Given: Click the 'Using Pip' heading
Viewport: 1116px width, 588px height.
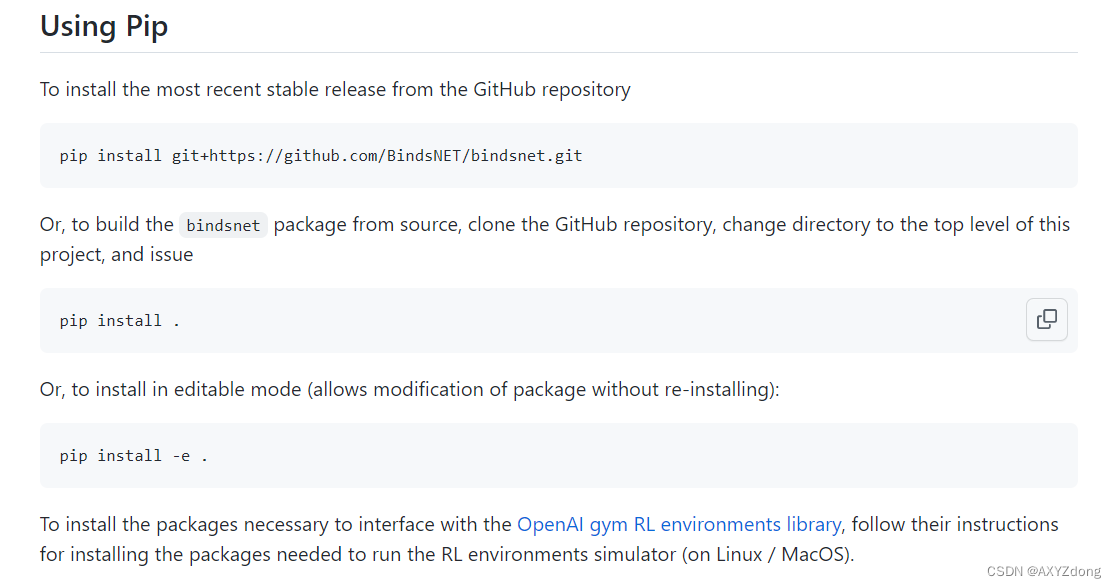Looking at the screenshot, I should (x=104, y=26).
